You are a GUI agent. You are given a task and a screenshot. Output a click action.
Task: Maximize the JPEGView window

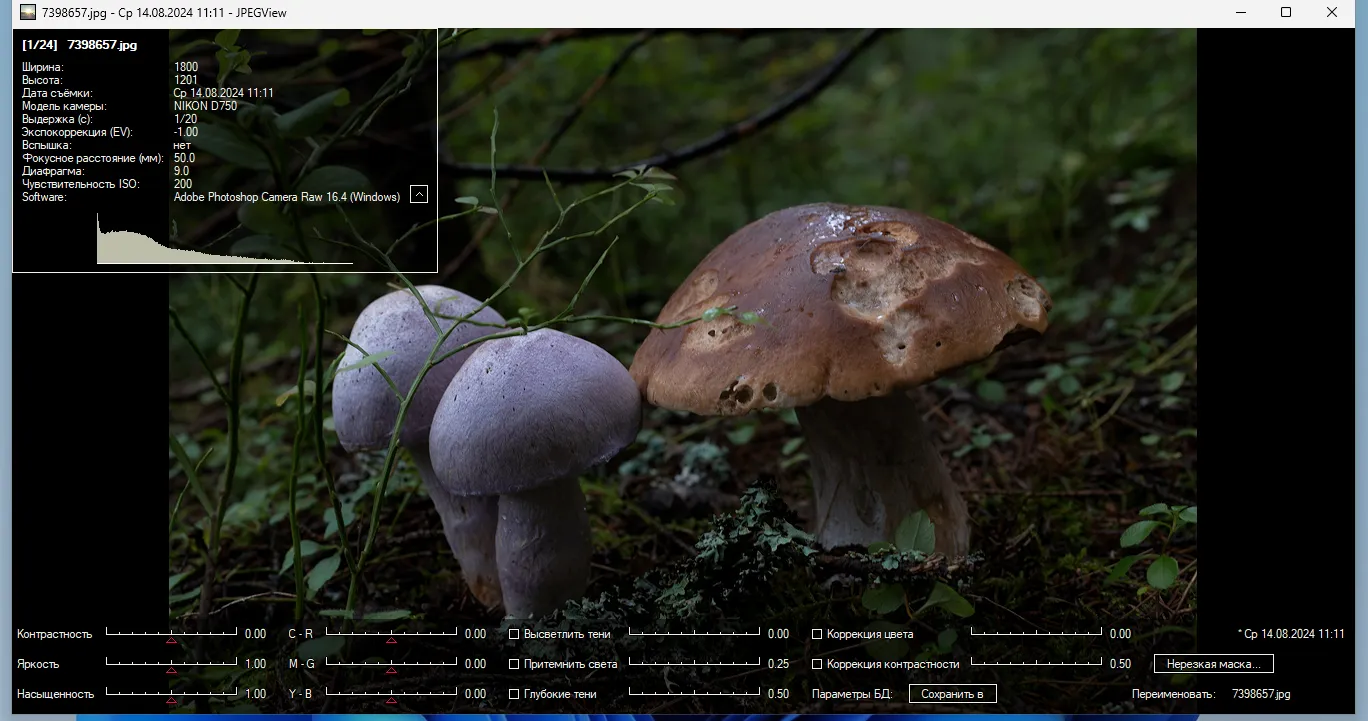1286,13
